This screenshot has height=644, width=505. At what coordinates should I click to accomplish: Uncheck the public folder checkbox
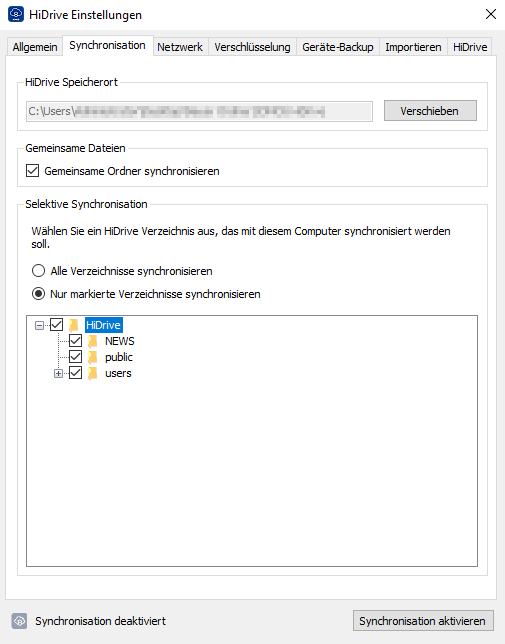click(76, 357)
